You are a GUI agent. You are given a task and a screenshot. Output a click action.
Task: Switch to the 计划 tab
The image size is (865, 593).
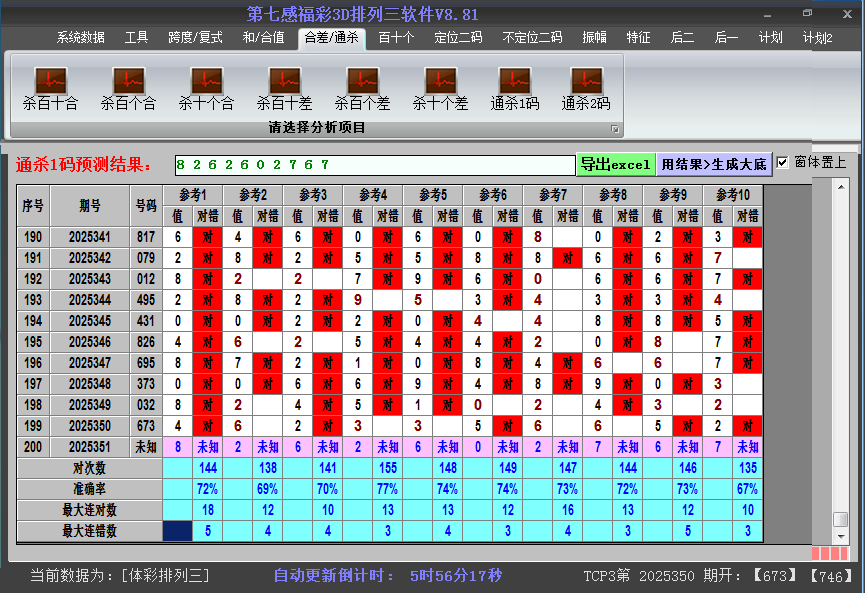pyautogui.click(x=770, y=38)
